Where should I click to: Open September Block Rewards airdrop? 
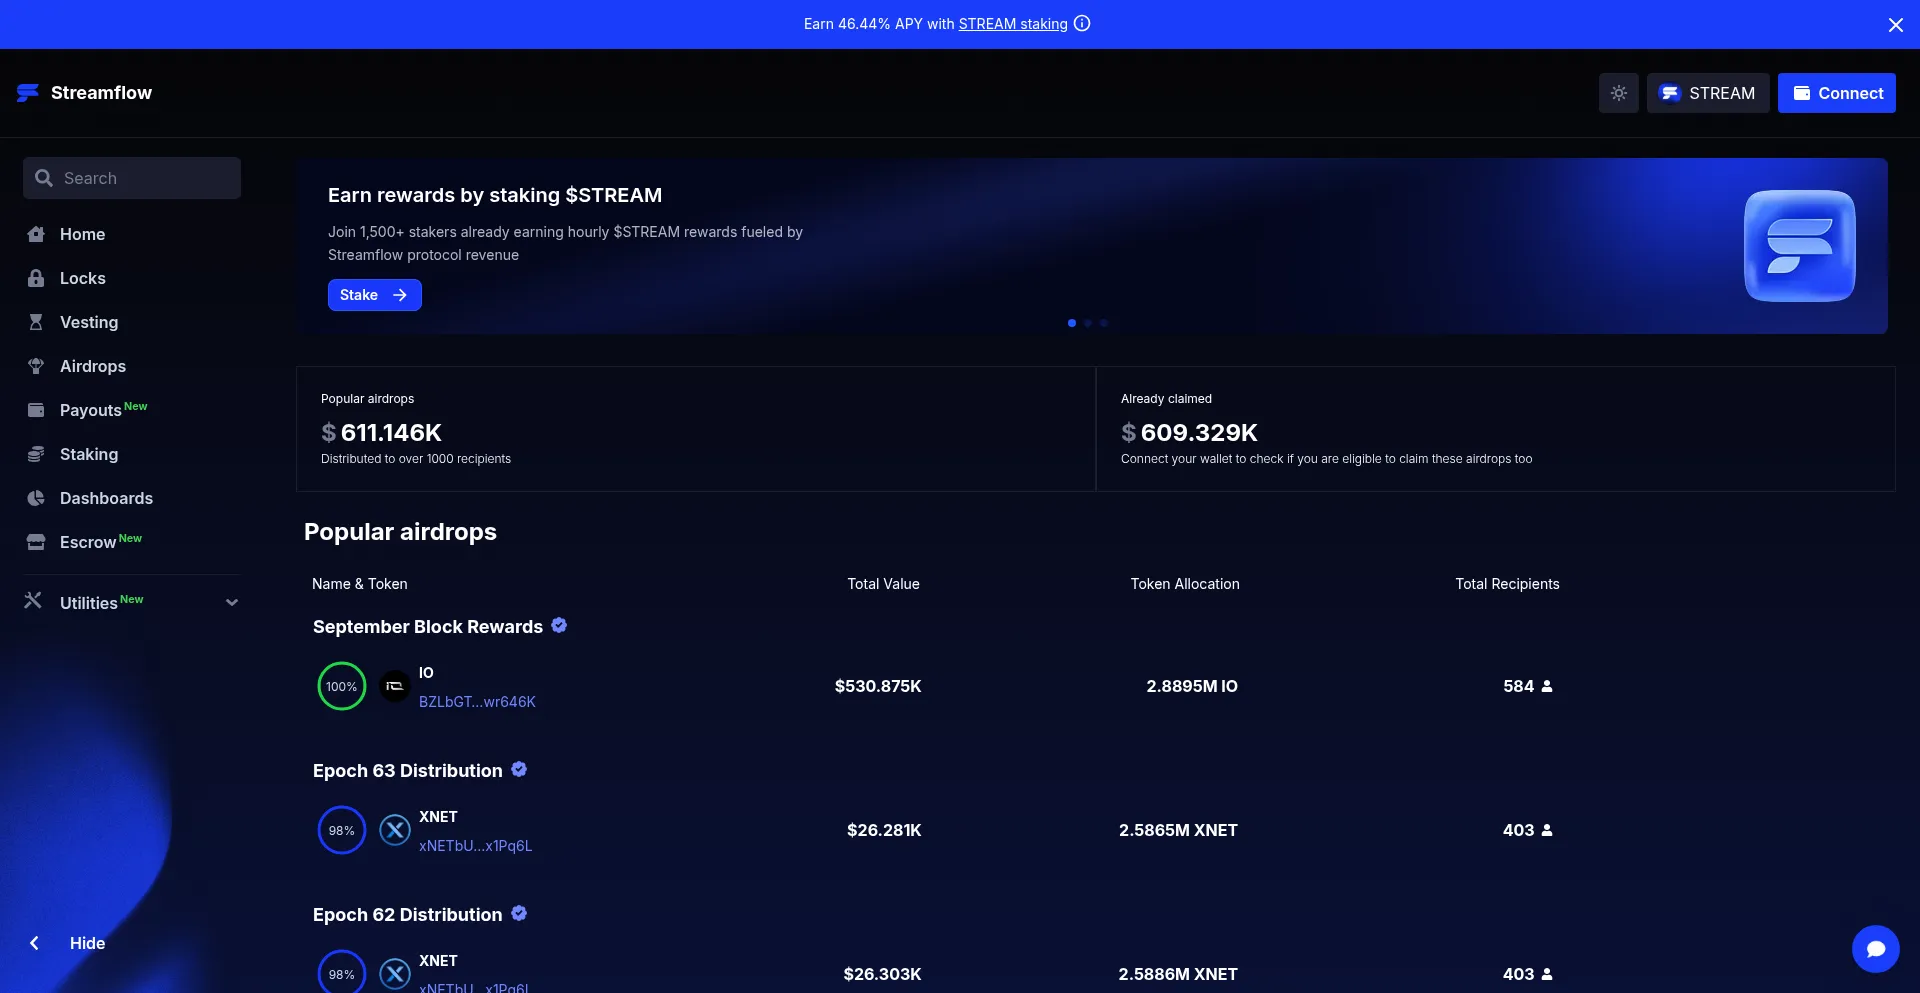(x=428, y=627)
